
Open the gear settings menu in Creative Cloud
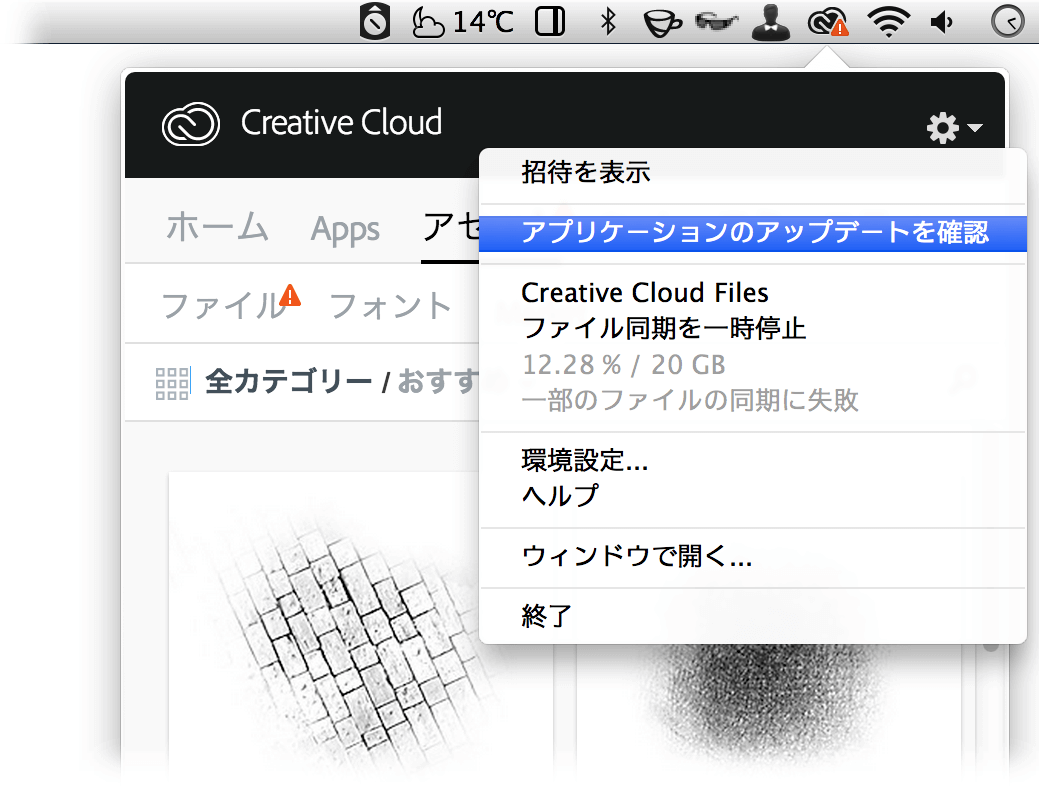pyautogui.click(x=954, y=127)
